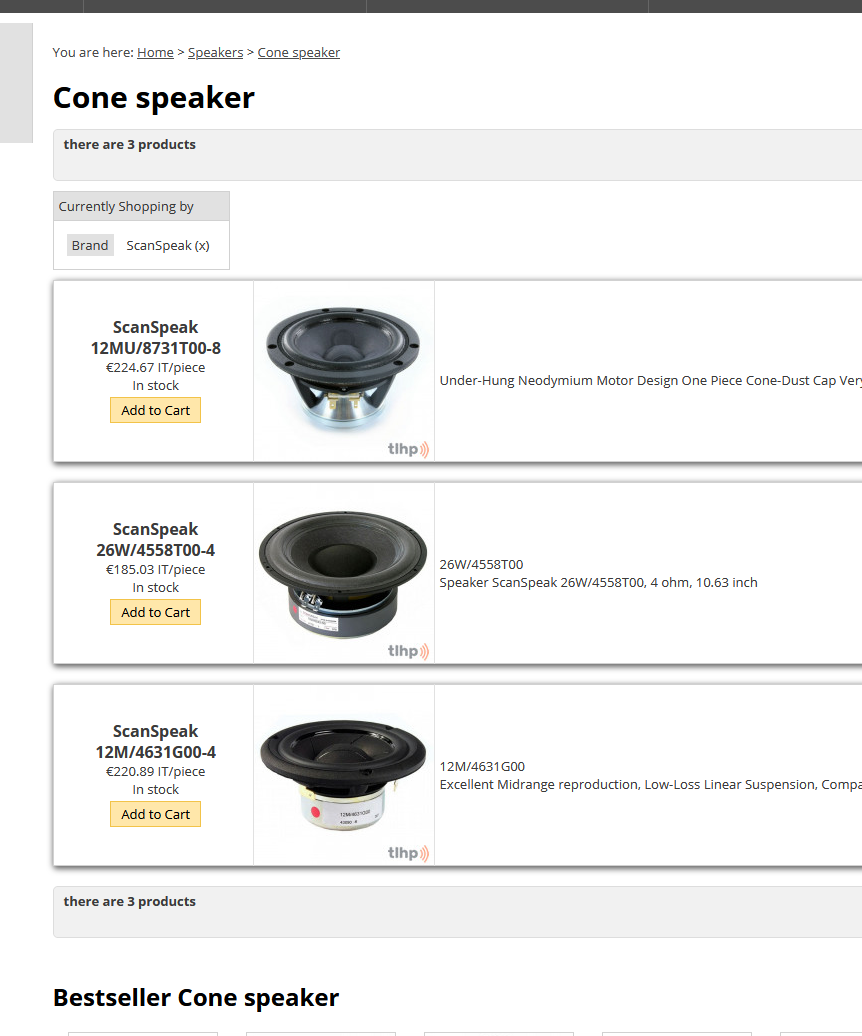Screen dimensions: 862x1036
Task: Click tlhp logo on third product image
Action: (x=408, y=854)
